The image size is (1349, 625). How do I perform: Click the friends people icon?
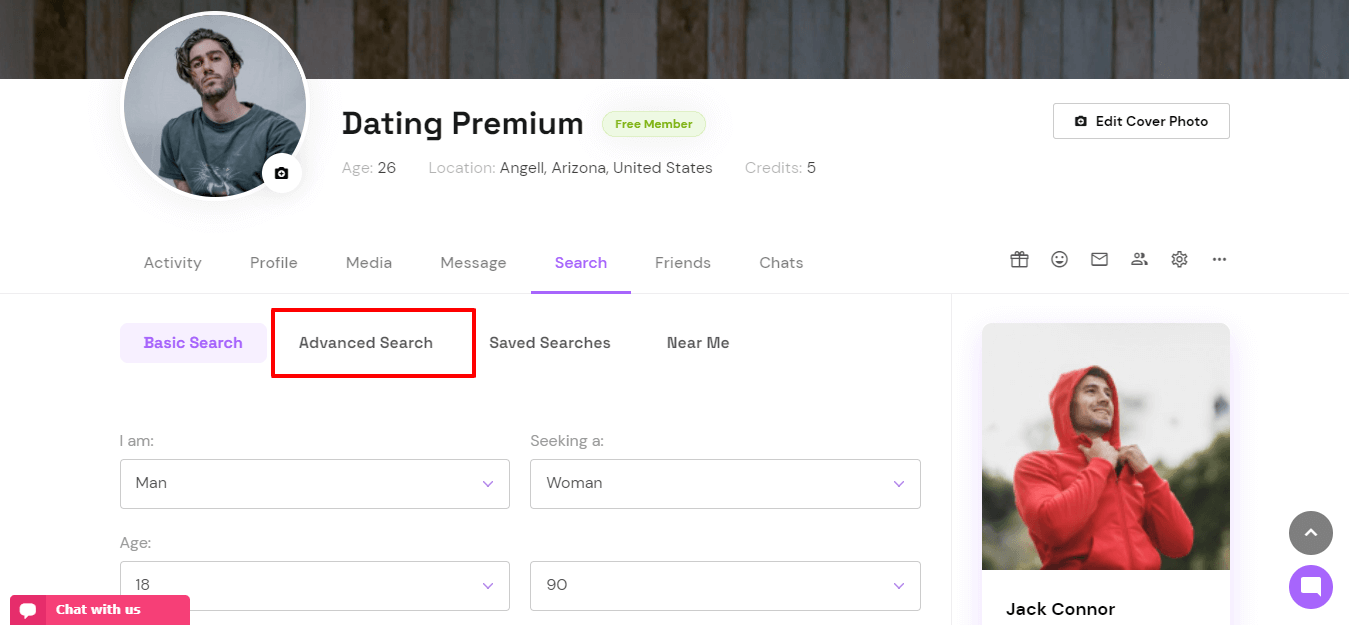1139,259
